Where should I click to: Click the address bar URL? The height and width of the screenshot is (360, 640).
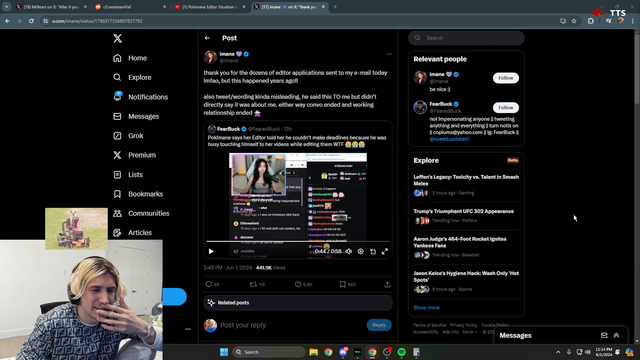(97, 21)
